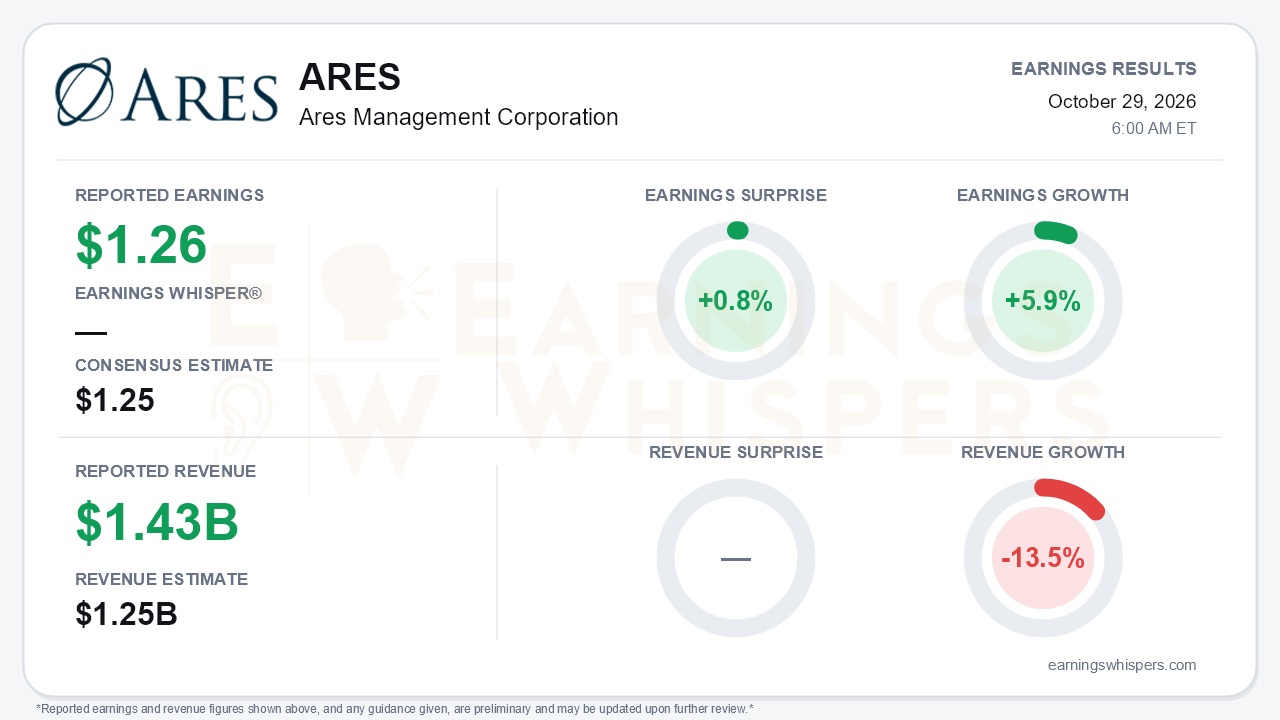This screenshot has width=1280, height=720.
Task: Click the REVENUE ESTIMATE label
Action: click(x=162, y=579)
